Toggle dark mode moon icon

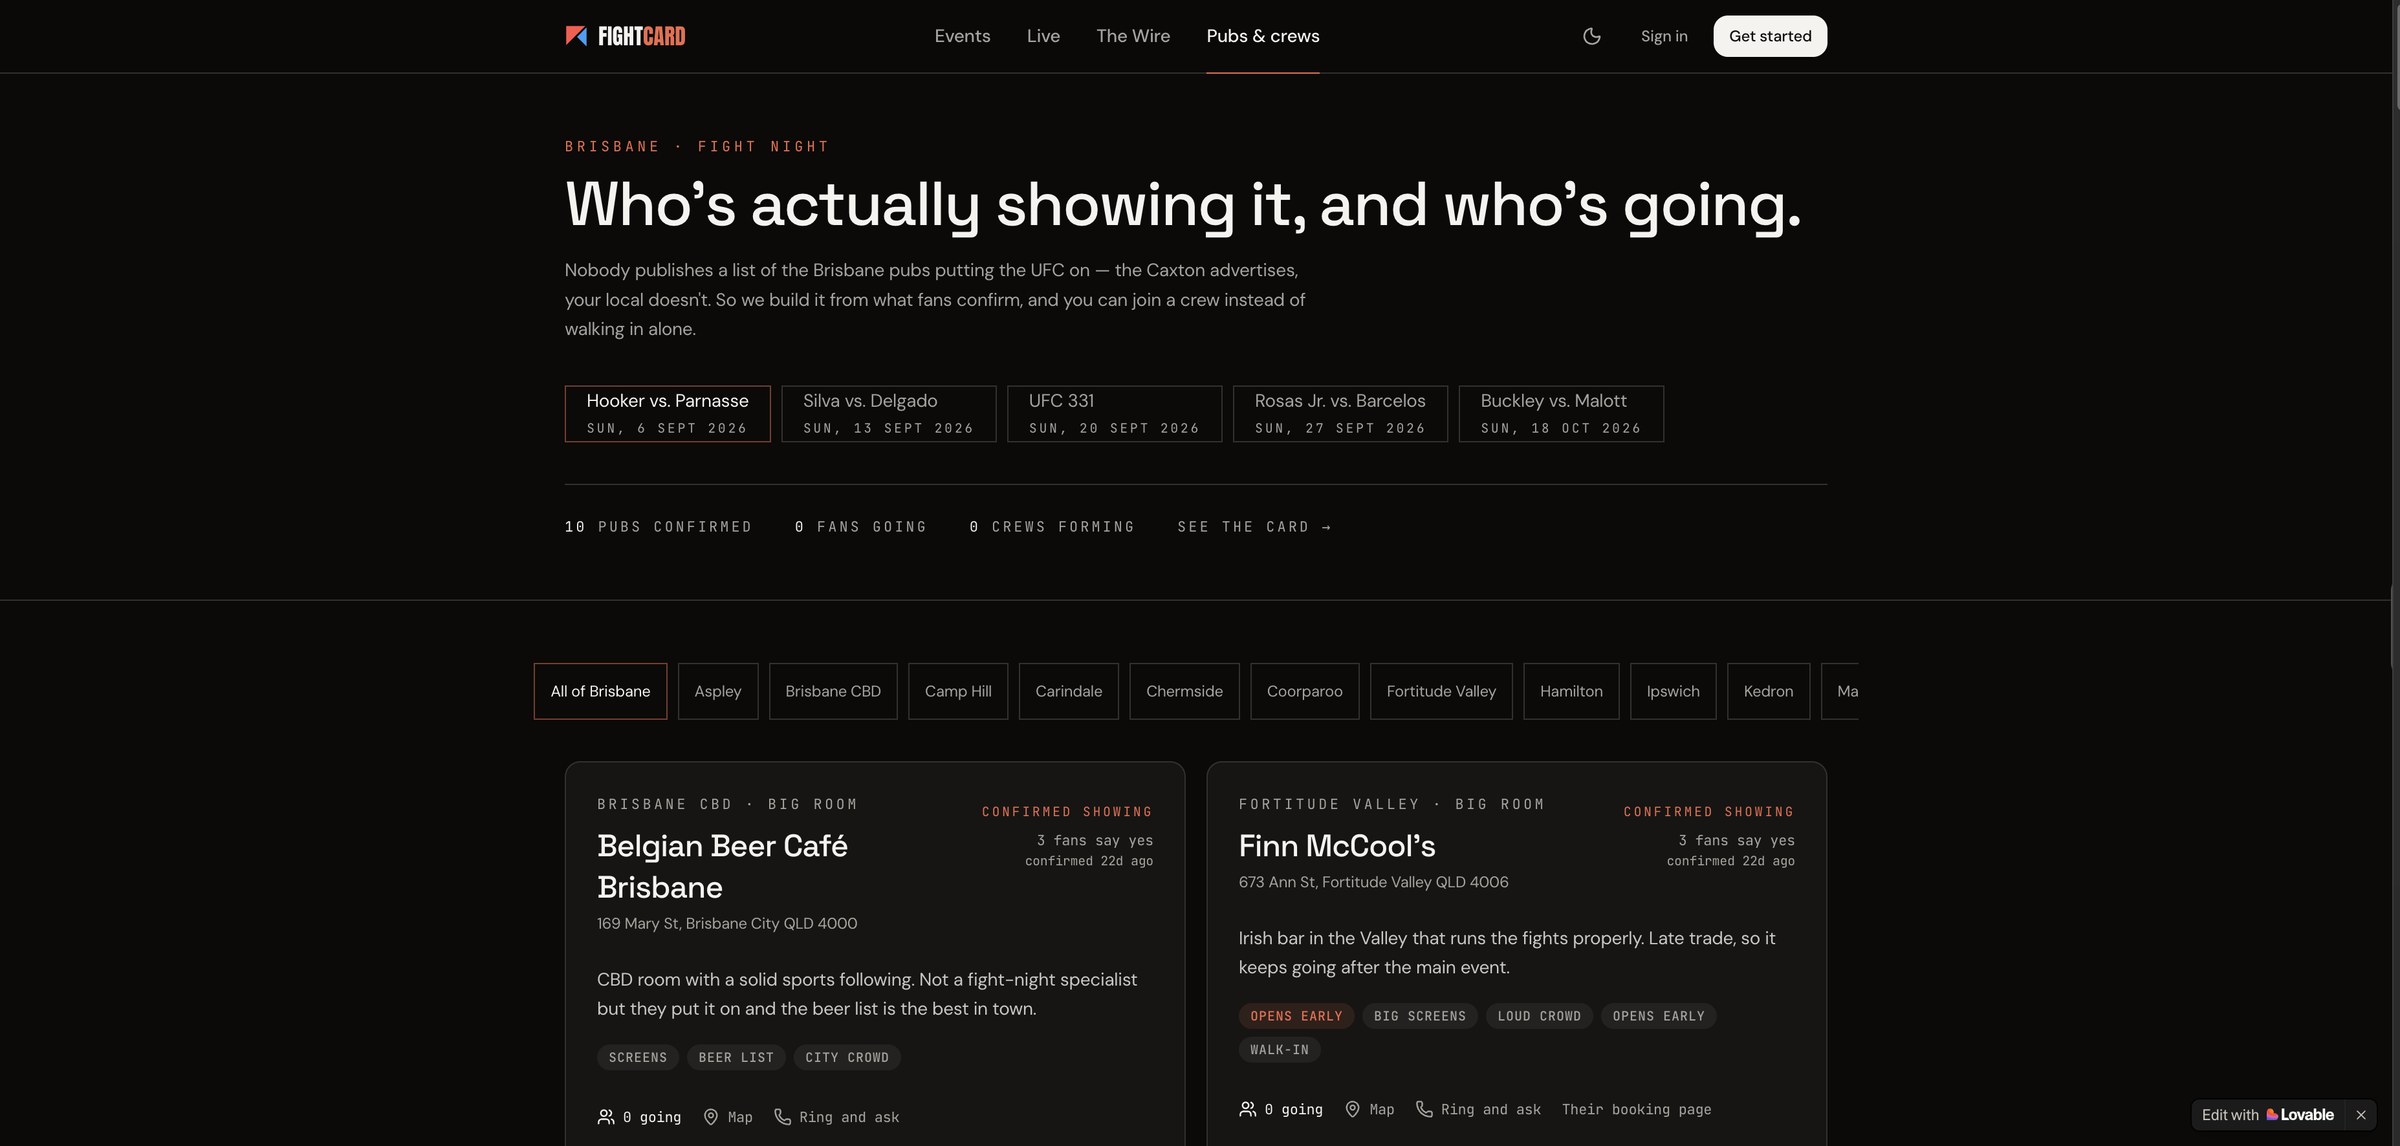(1592, 36)
